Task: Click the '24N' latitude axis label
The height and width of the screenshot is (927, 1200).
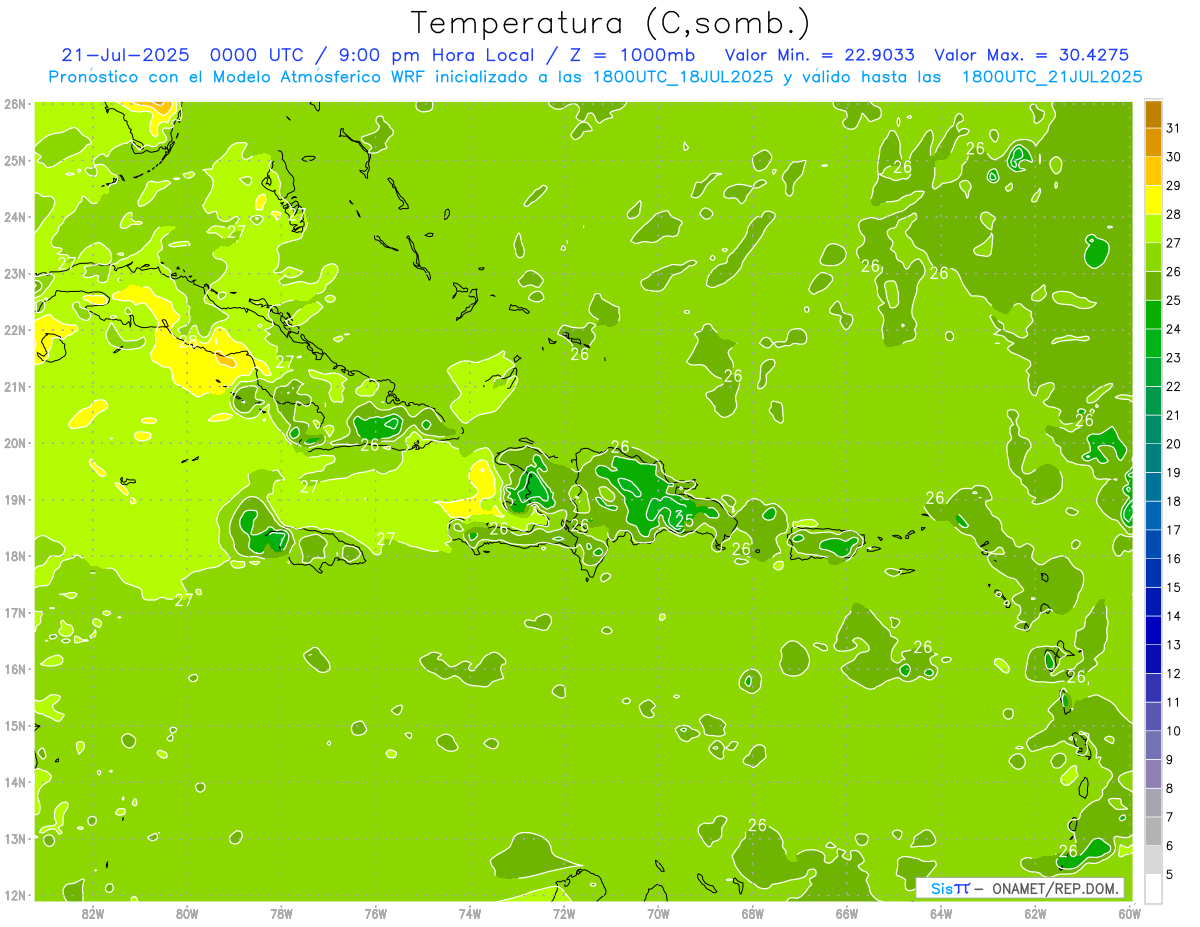Action: click(14, 217)
